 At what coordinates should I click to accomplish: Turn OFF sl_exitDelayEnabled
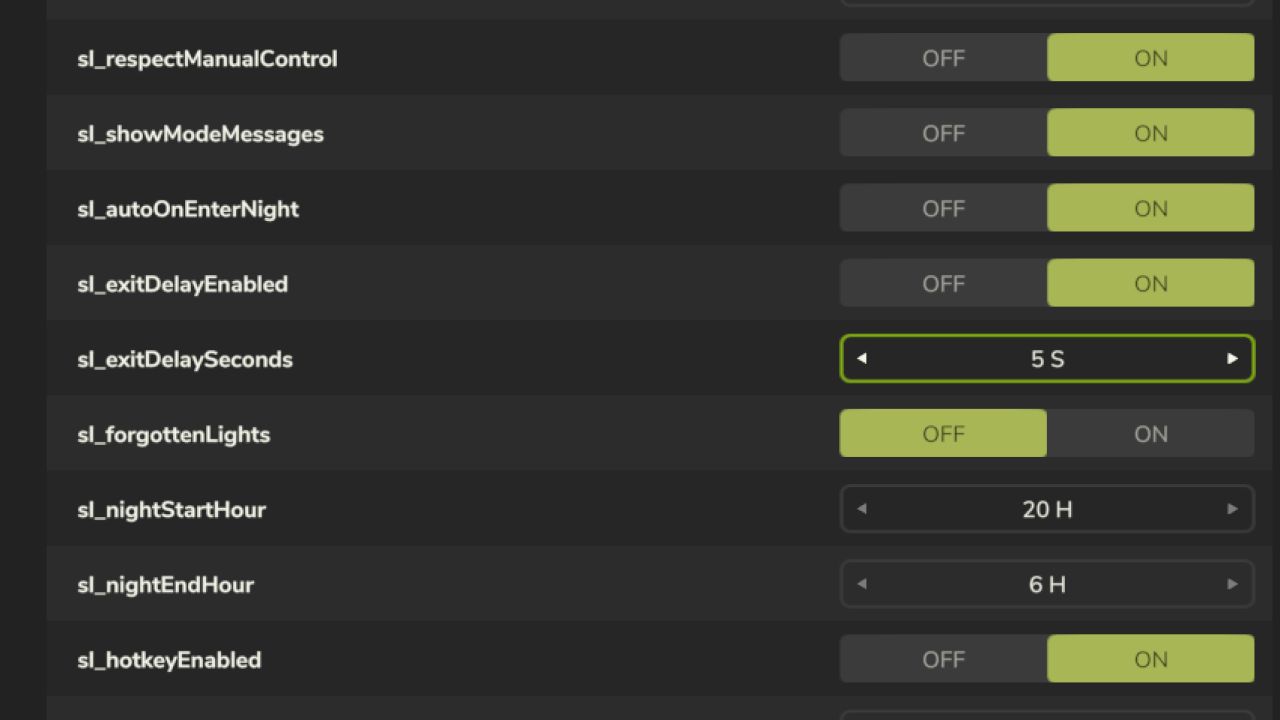[x=943, y=284]
